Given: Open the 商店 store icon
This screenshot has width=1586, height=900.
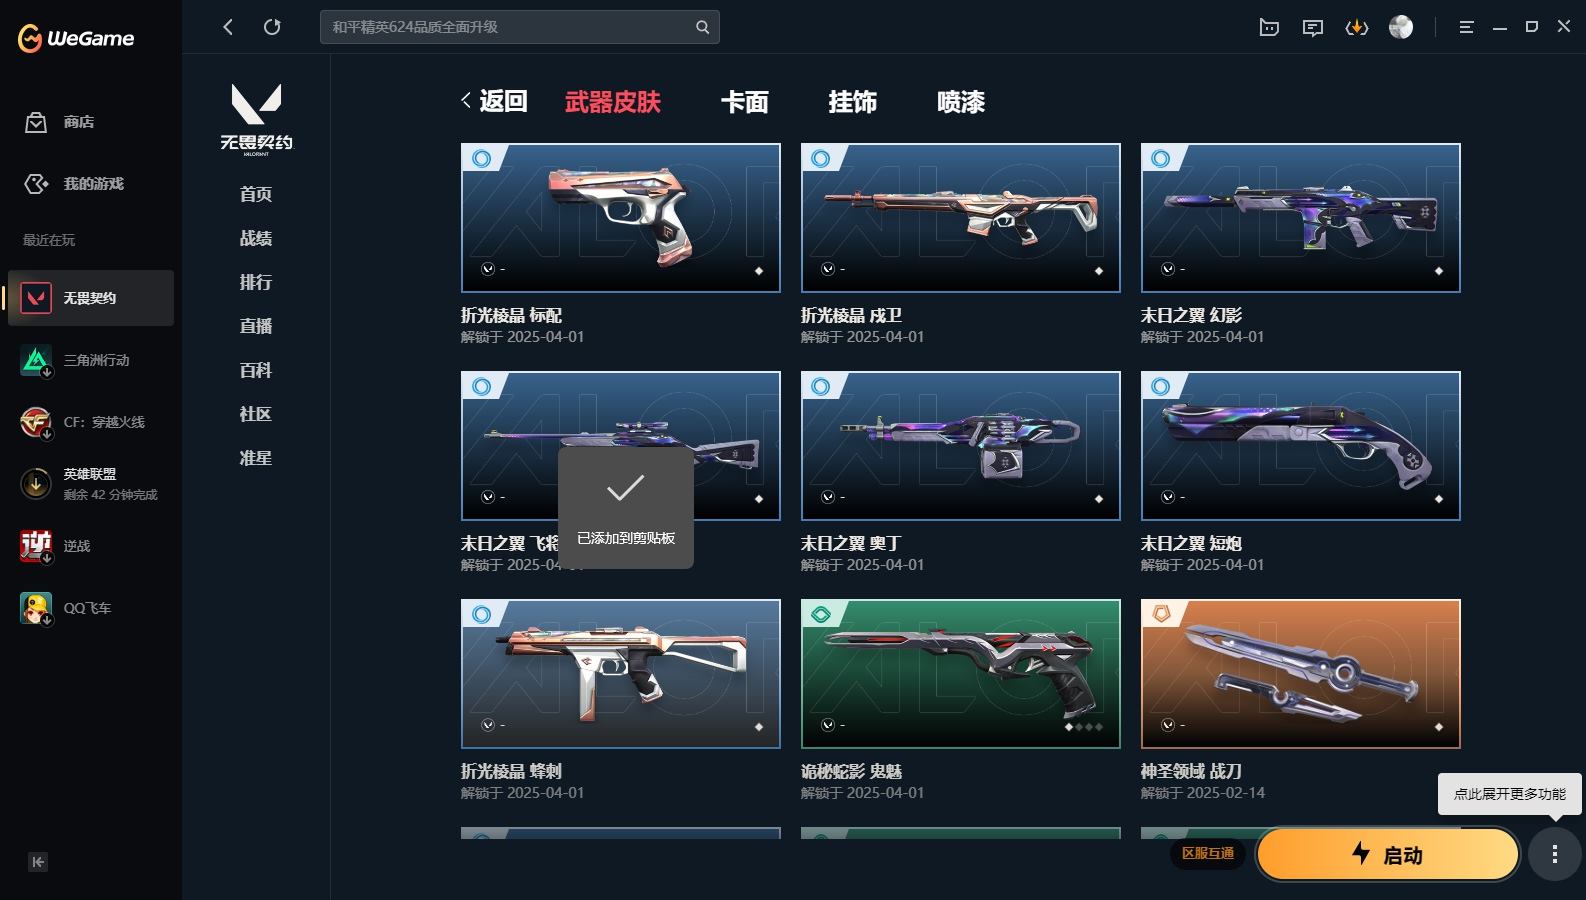Looking at the screenshot, I should point(36,122).
